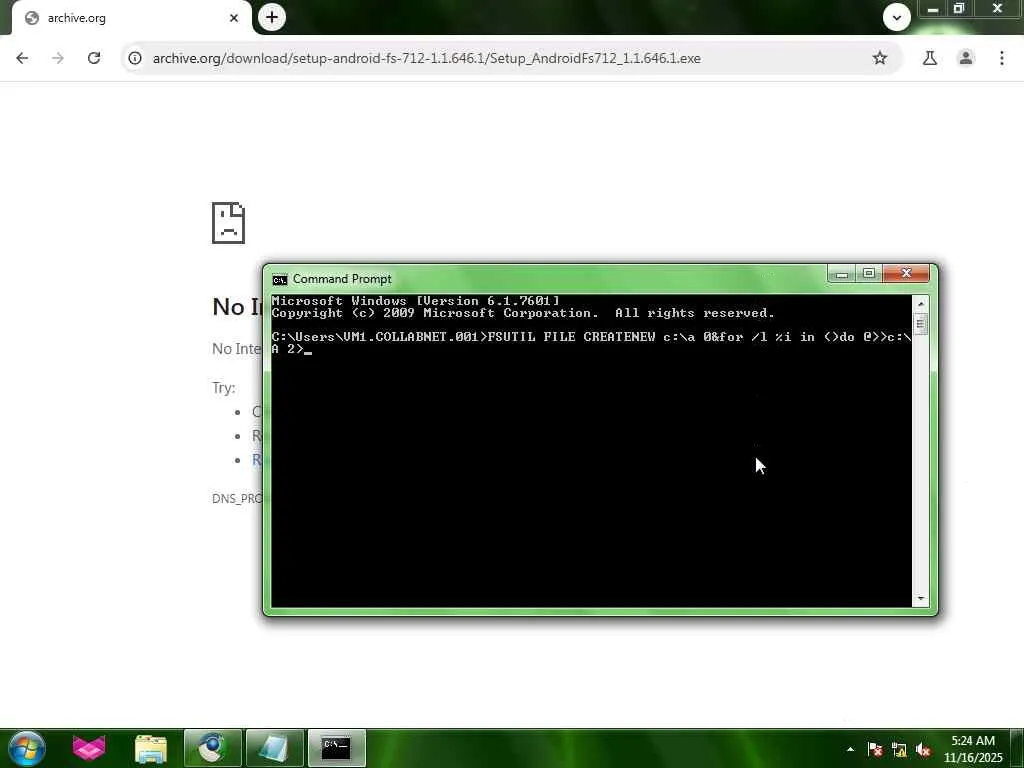
Task: Click the Copyright 2009 Microsoft Corporation line
Action: click(523, 313)
